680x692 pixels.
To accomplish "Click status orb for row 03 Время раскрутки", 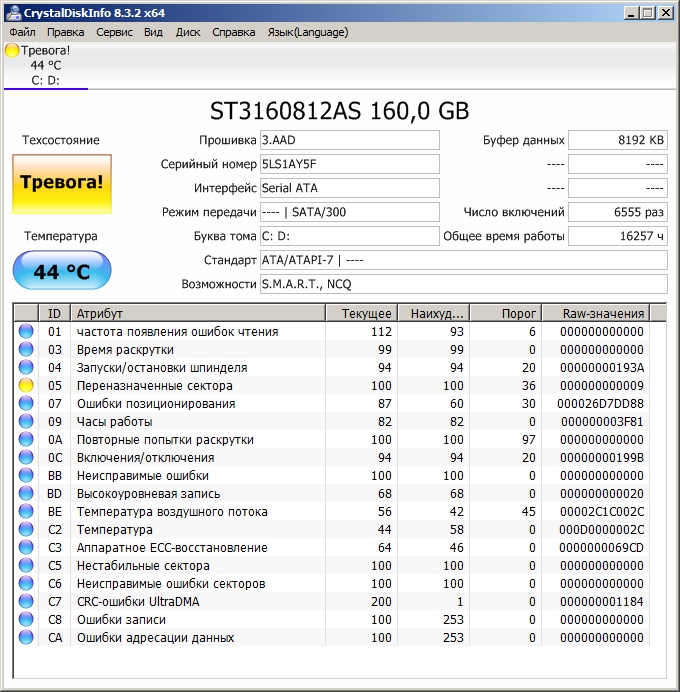I will tap(26, 350).
